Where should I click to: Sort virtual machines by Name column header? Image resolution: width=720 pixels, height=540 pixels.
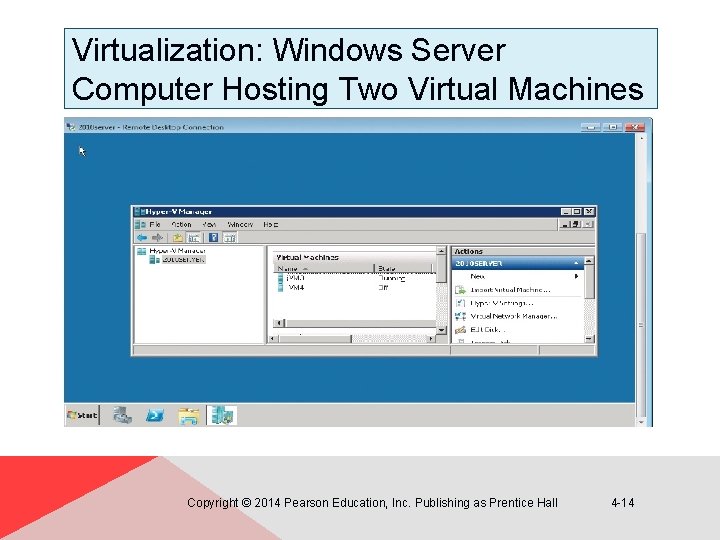(x=324, y=268)
